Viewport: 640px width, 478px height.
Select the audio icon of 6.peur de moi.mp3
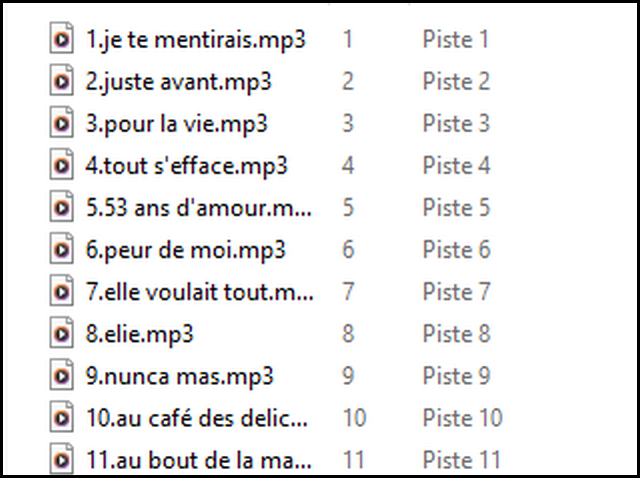point(62,250)
